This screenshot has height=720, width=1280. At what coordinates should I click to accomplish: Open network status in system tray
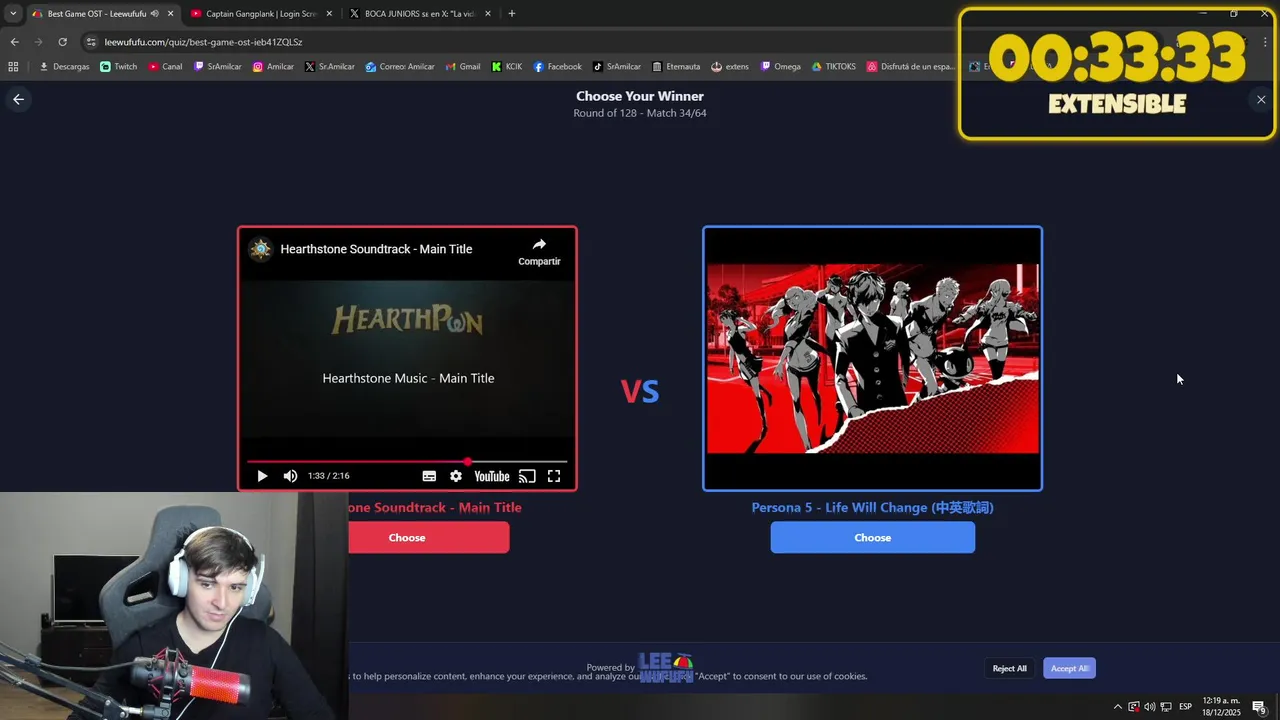pyautogui.click(x=1165, y=707)
